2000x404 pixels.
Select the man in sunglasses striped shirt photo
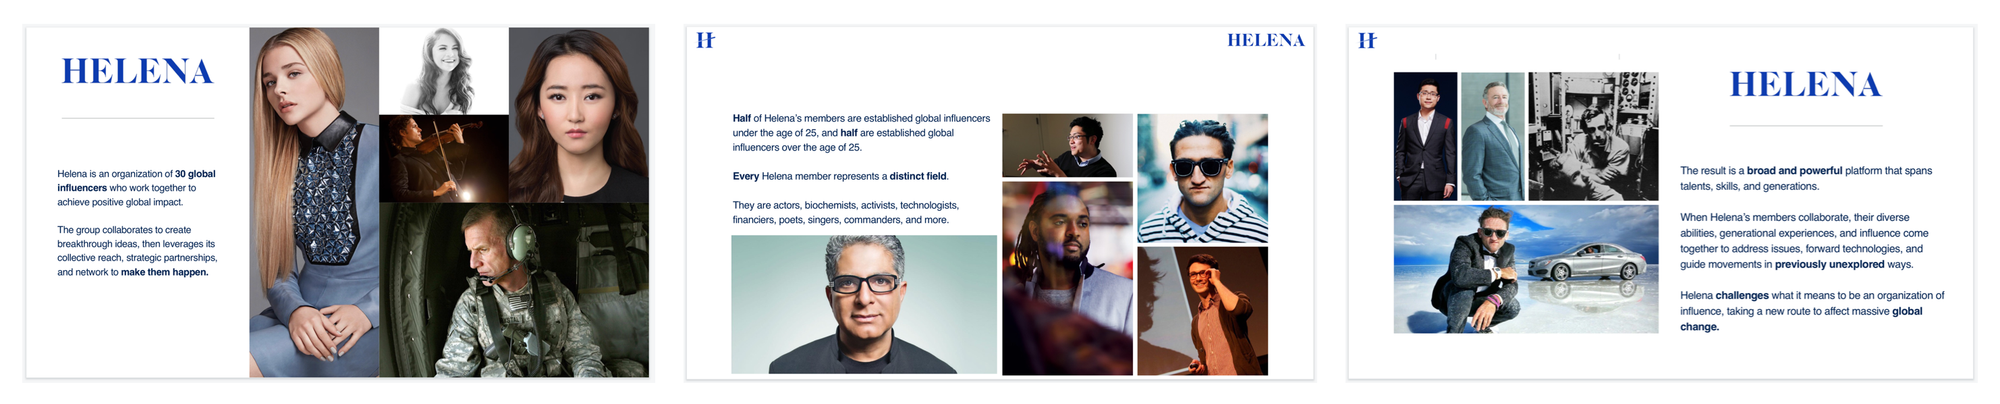pos(1202,178)
